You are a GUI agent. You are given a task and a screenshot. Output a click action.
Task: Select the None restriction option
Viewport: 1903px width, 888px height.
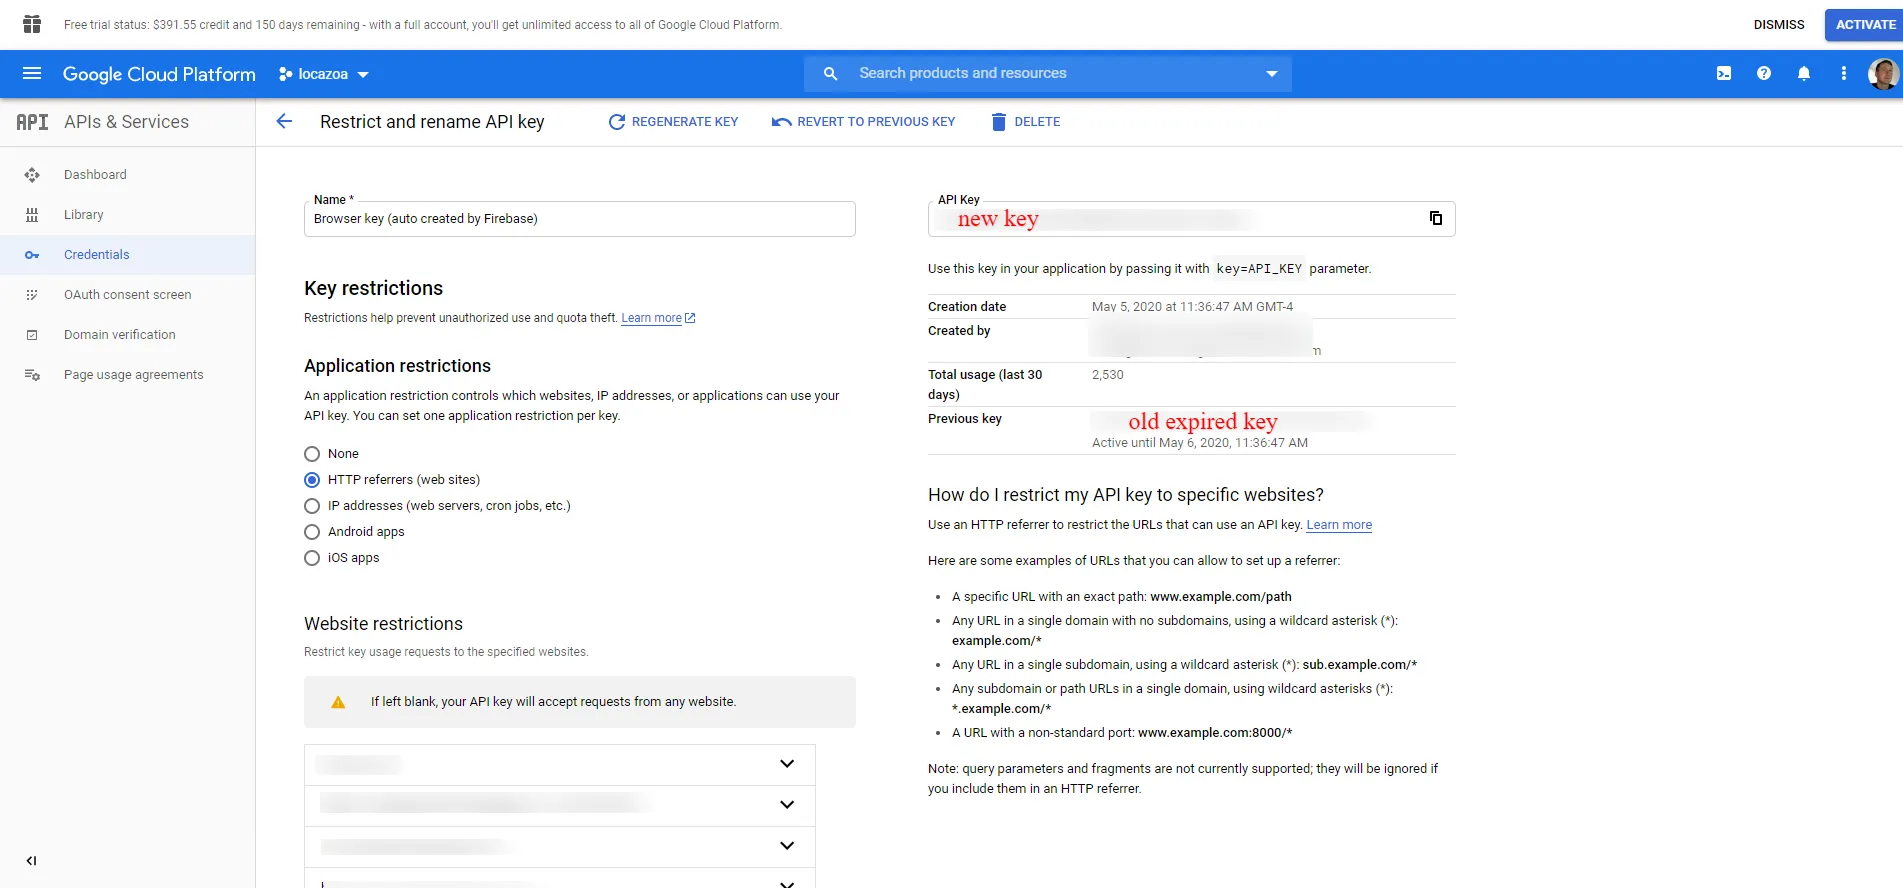pos(312,454)
